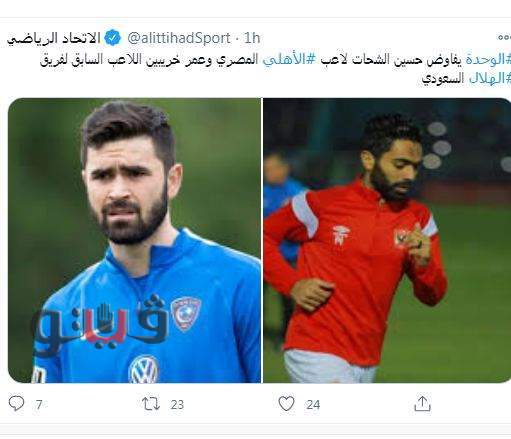Image resolution: width=511 pixels, height=439 pixels.
Task: Open the #الوحدة hashtag
Action: click(488, 59)
